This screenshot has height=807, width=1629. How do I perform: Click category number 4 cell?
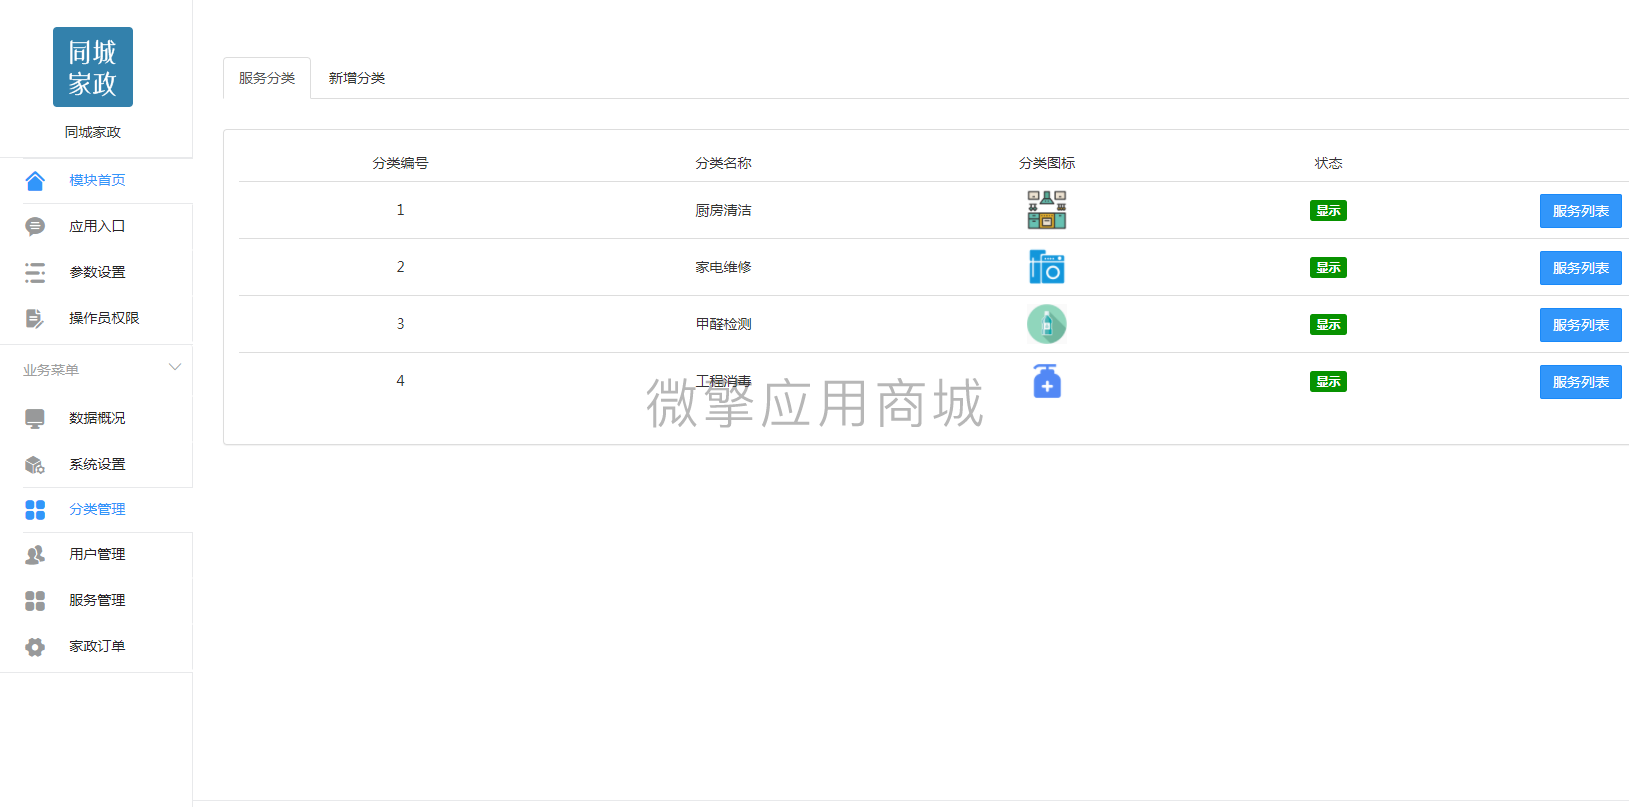coord(400,381)
